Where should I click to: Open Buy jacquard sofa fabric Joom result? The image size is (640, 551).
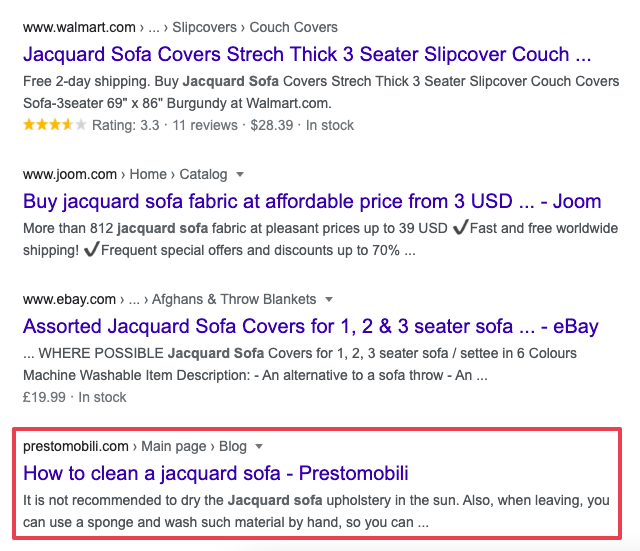click(312, 201)
